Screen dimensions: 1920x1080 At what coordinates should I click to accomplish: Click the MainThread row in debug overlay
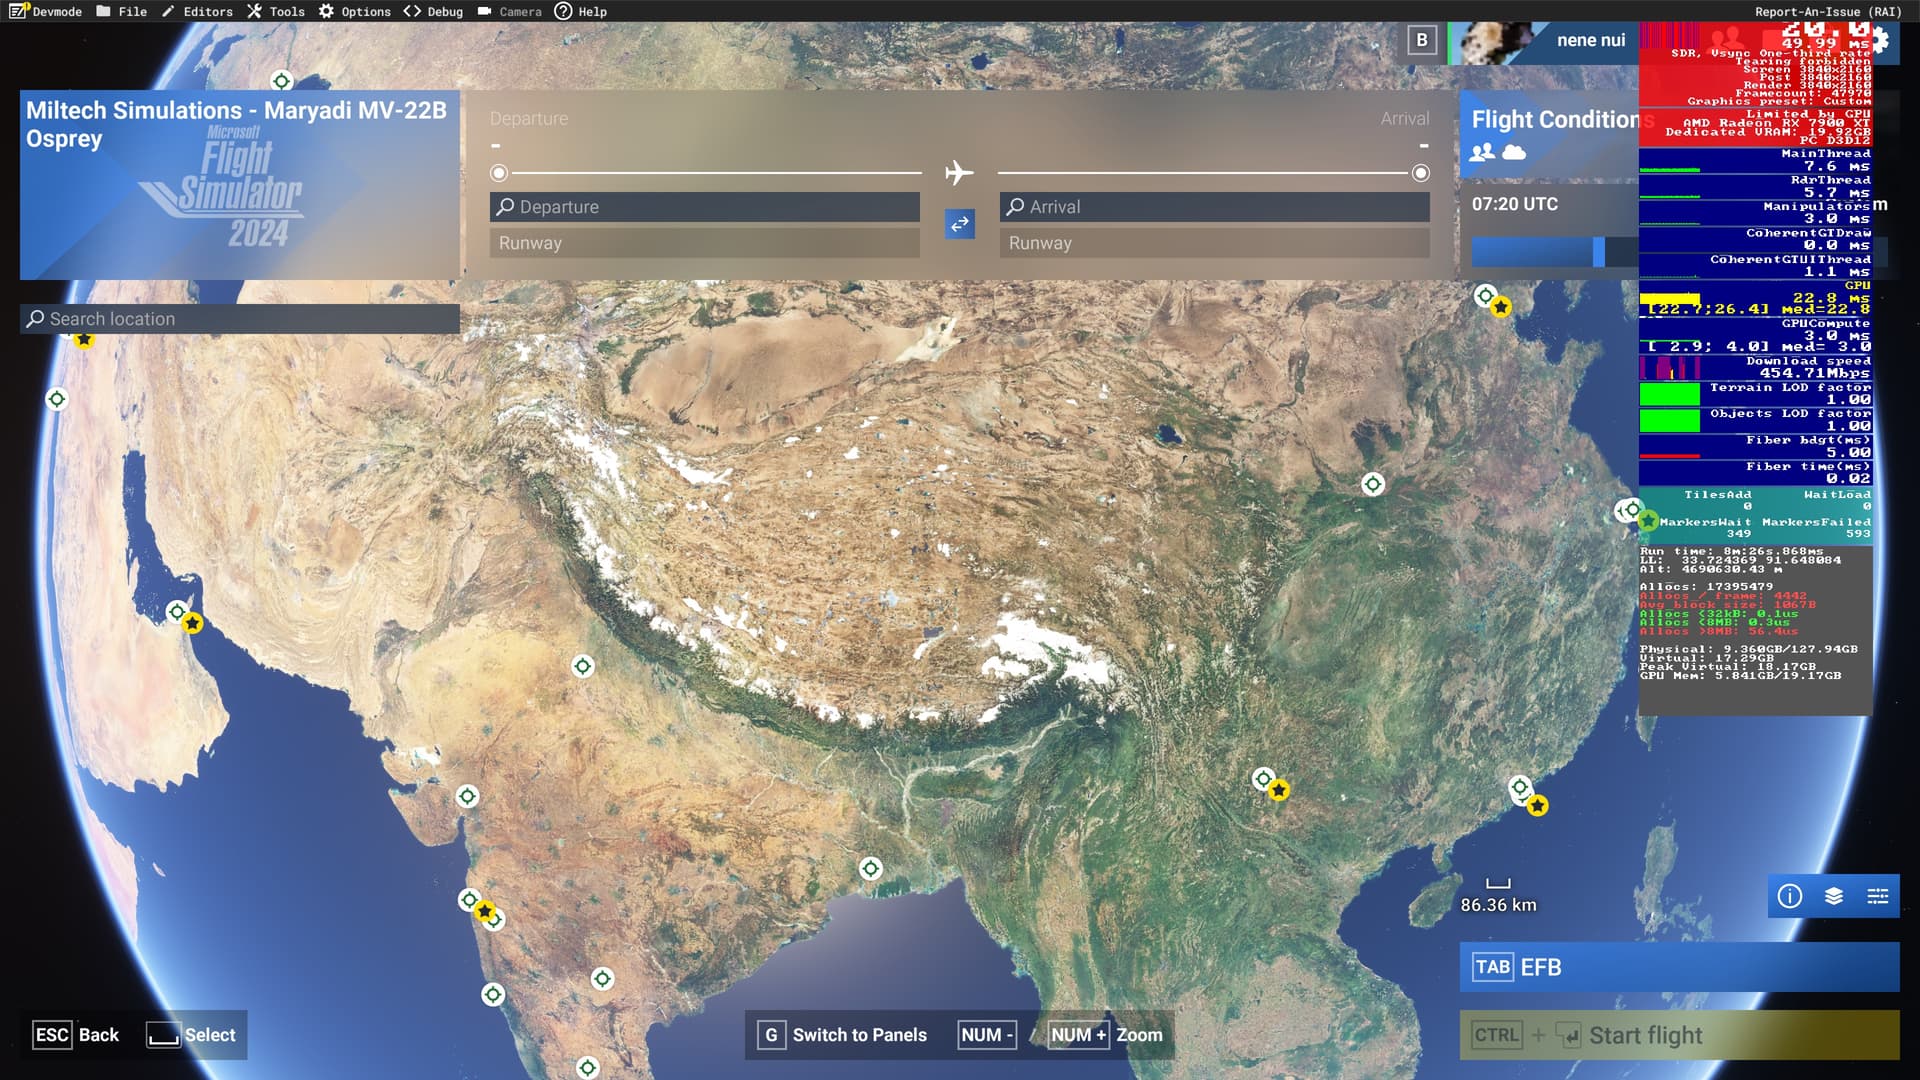coord(1755,160)
